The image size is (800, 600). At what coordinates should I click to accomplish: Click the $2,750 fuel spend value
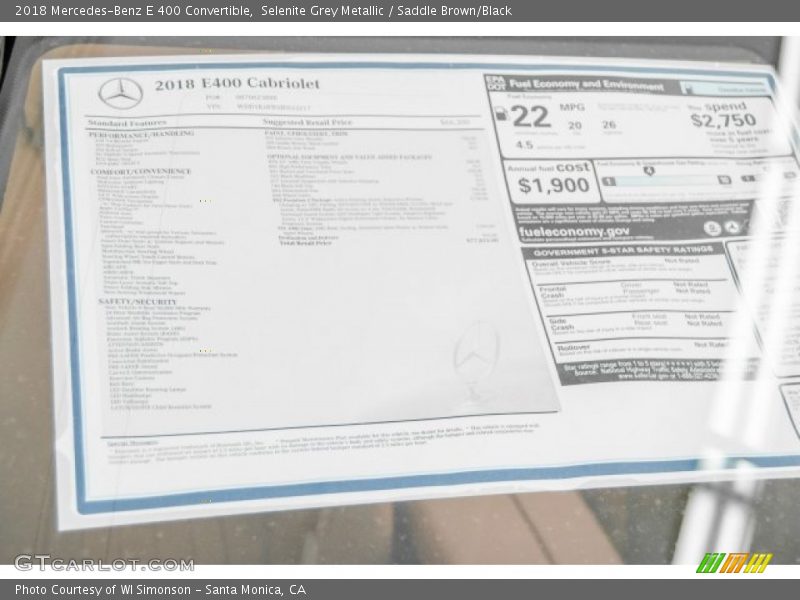click(x=723, y=120)
